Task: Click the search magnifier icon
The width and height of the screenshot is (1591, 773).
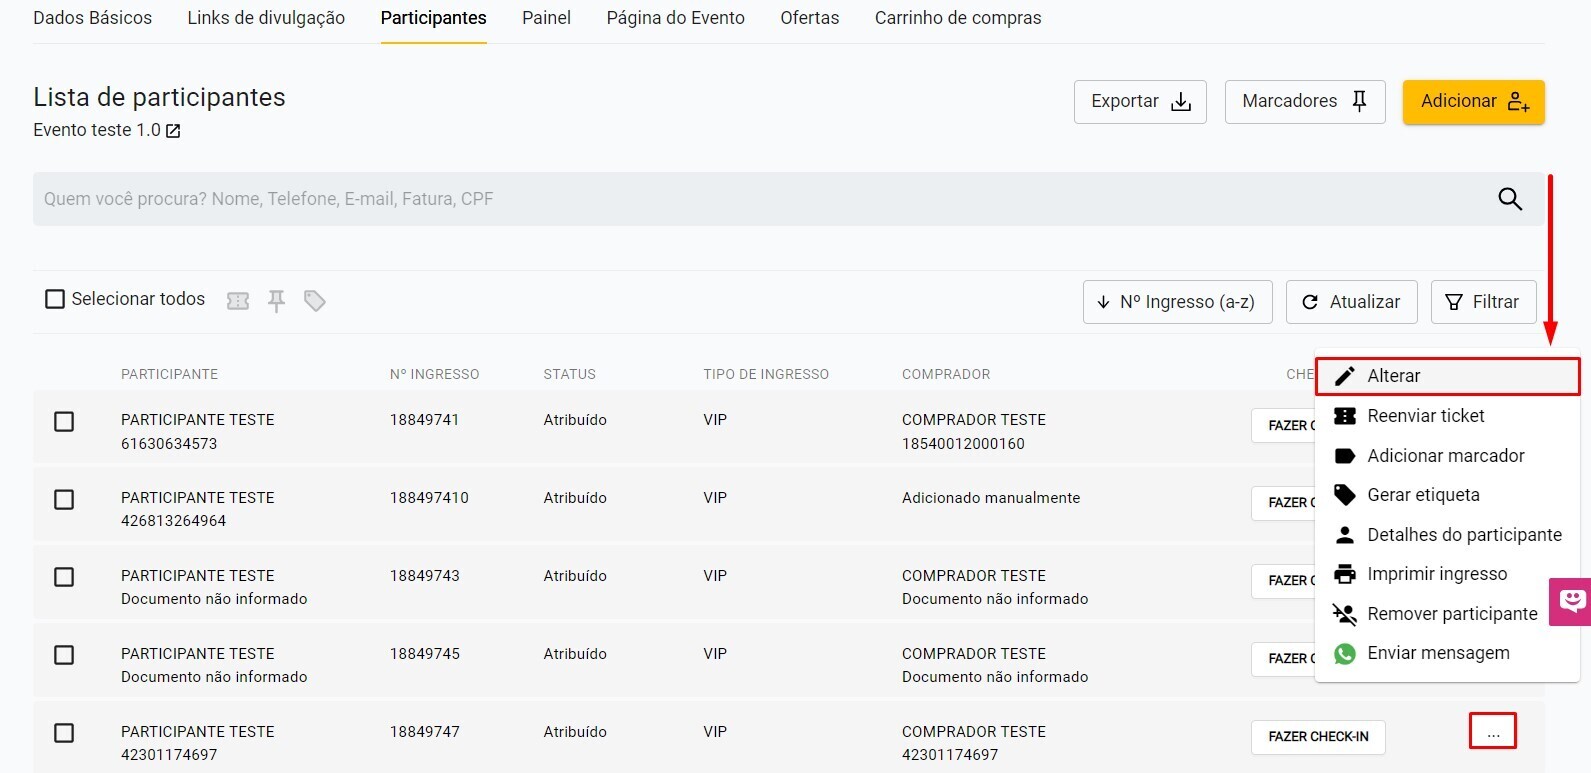Action: (1510, 199)
